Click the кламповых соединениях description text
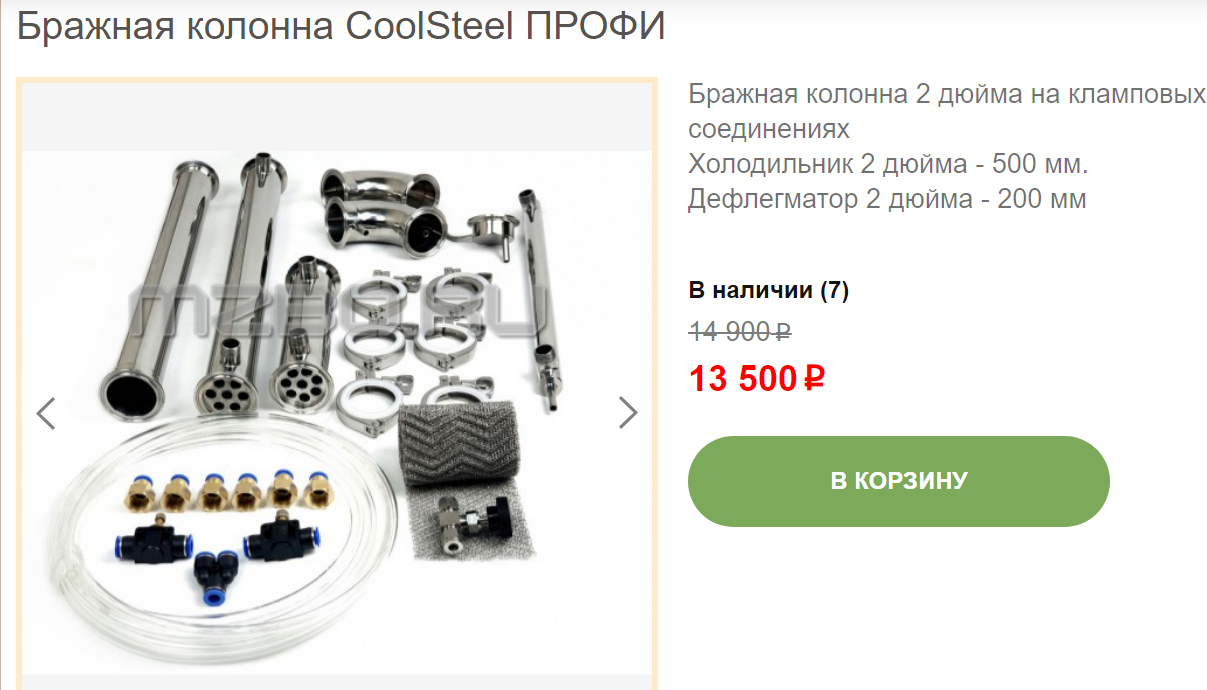 pos(947,112)
